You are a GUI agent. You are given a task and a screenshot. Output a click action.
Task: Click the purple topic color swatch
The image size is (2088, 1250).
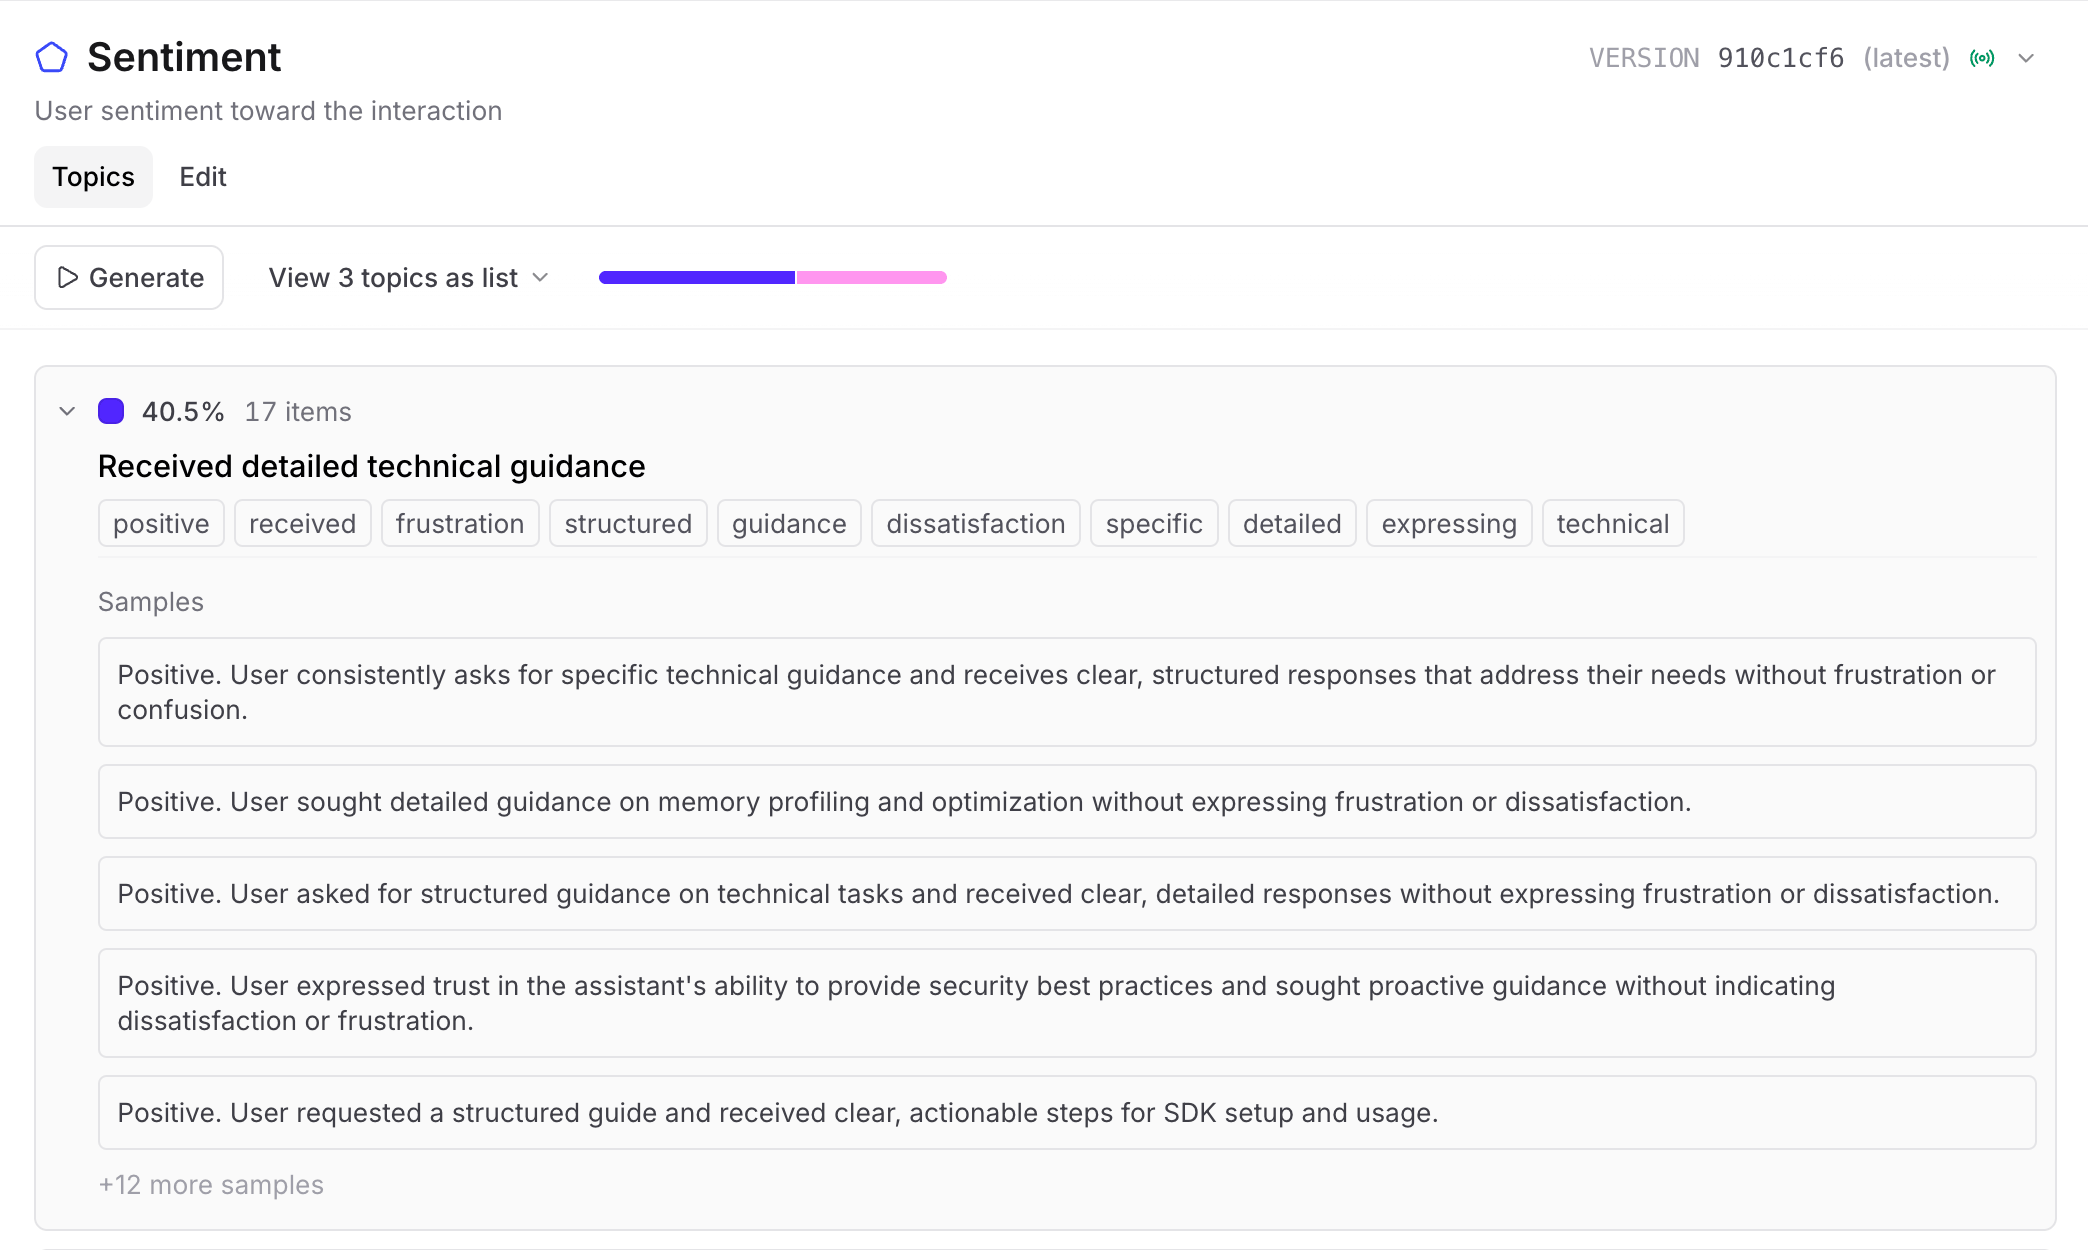[x=111, y=411]
